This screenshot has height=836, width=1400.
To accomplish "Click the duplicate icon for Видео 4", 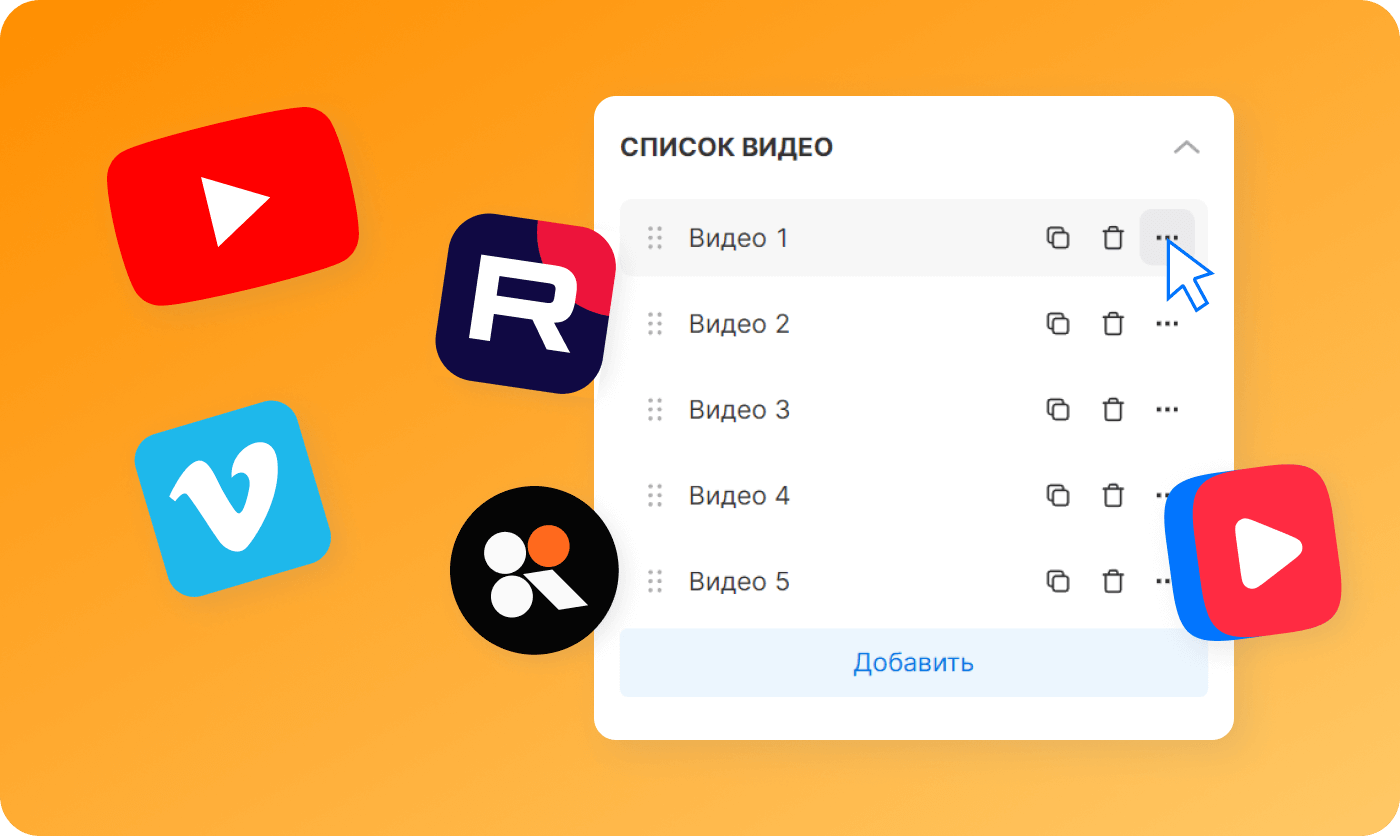I will pyautogui.click(x=1058, y=495).
